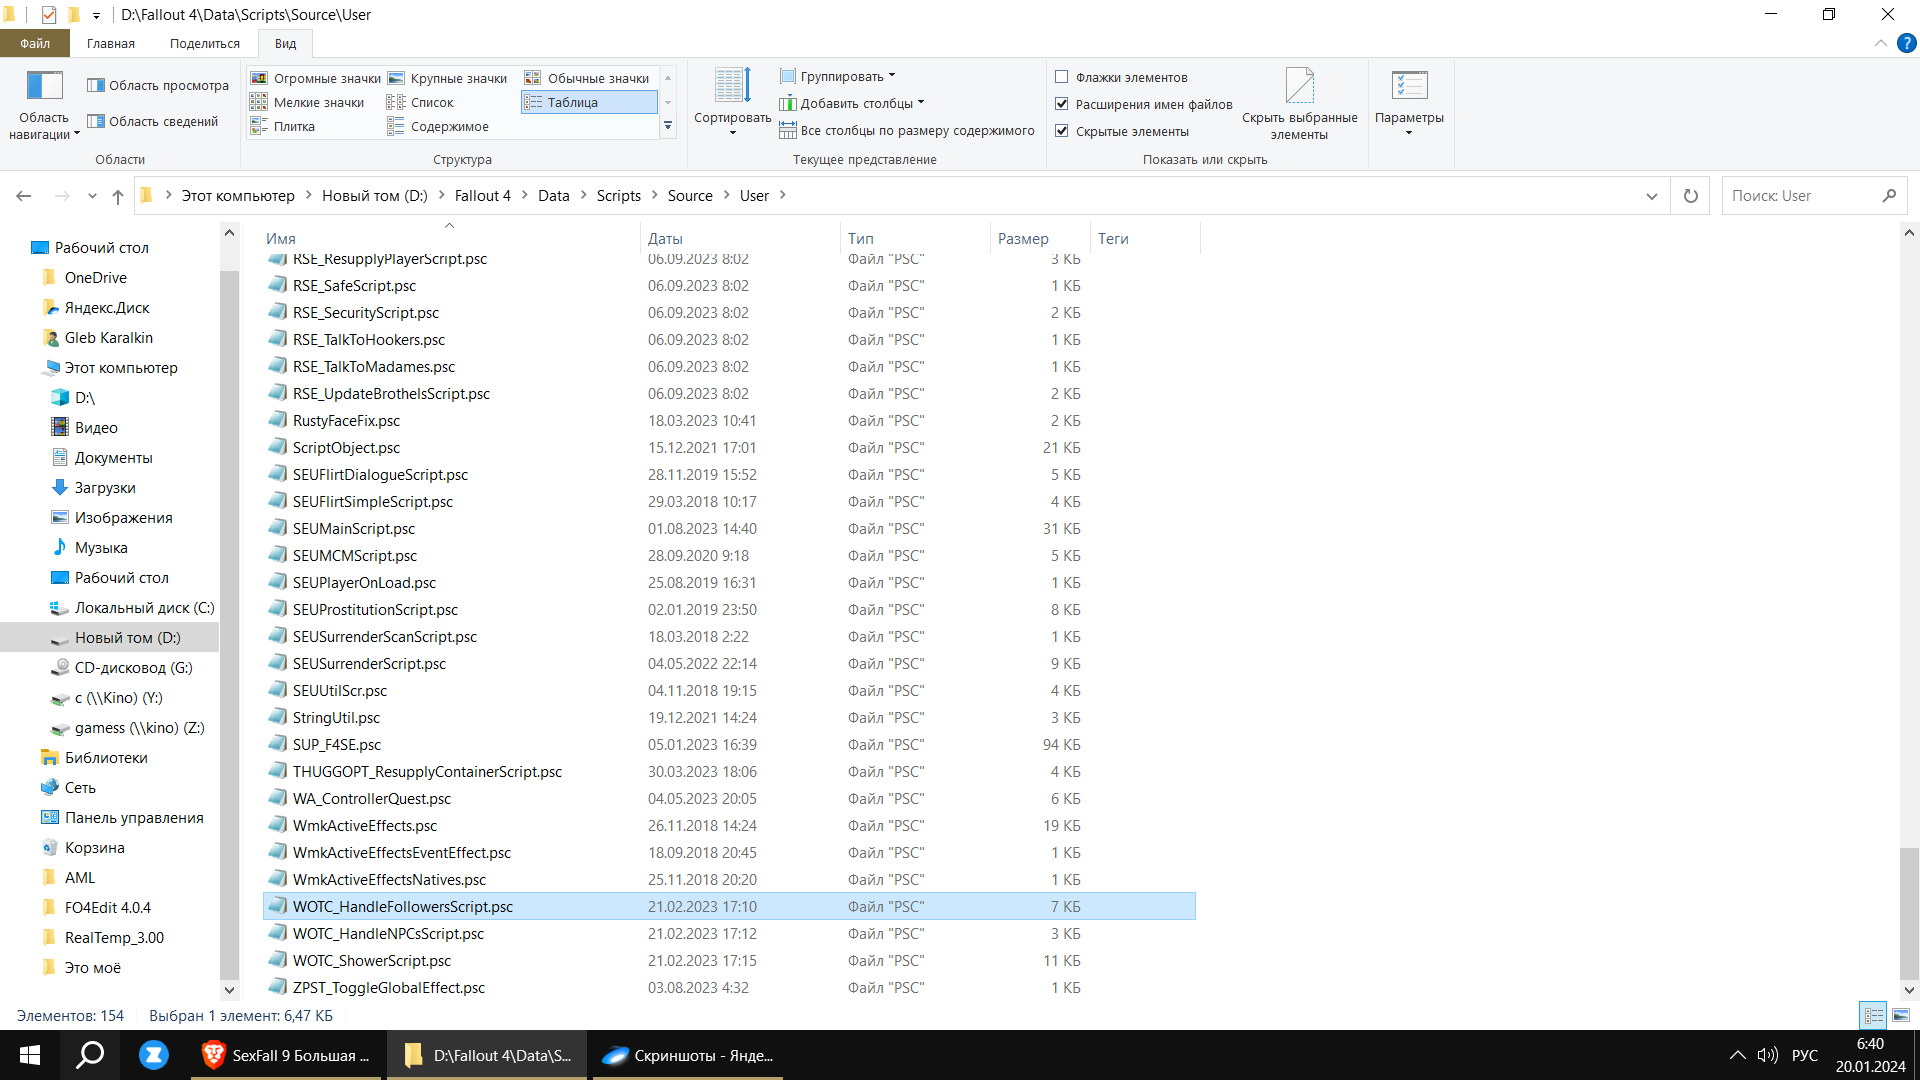The height and width of the screenshot is (1080, 1920).
Task: Select the Preview pane (Область просмотра) button
Action: click(158, 85)
